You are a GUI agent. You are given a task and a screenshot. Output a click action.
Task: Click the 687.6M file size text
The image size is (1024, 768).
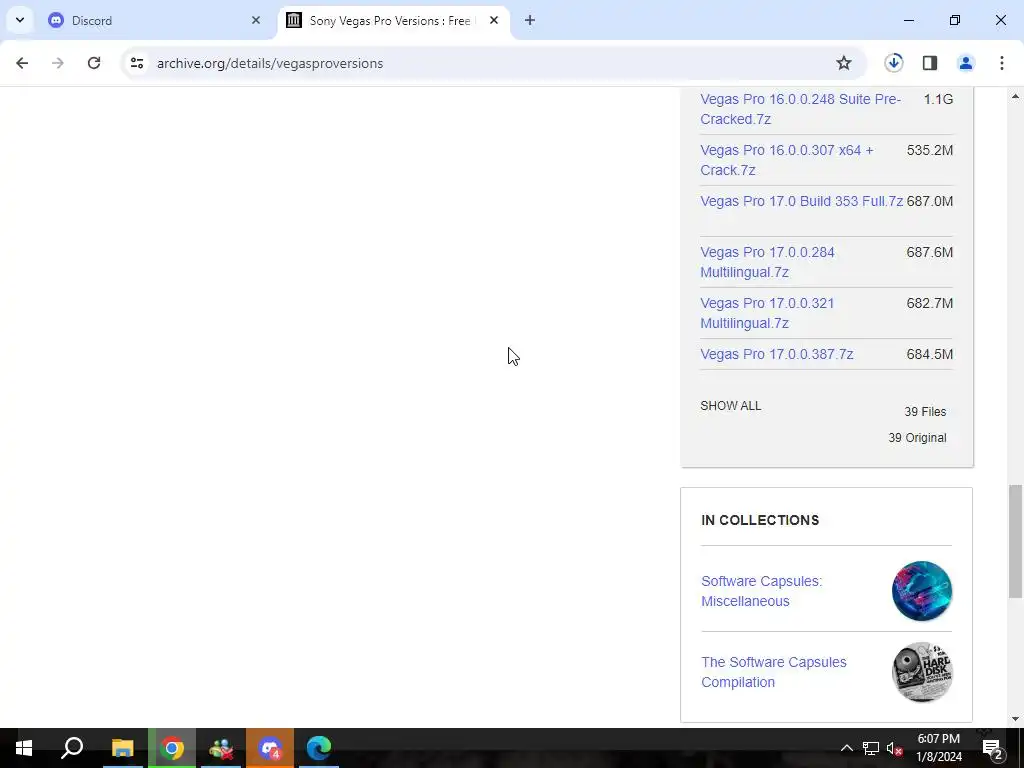[929, 252]
